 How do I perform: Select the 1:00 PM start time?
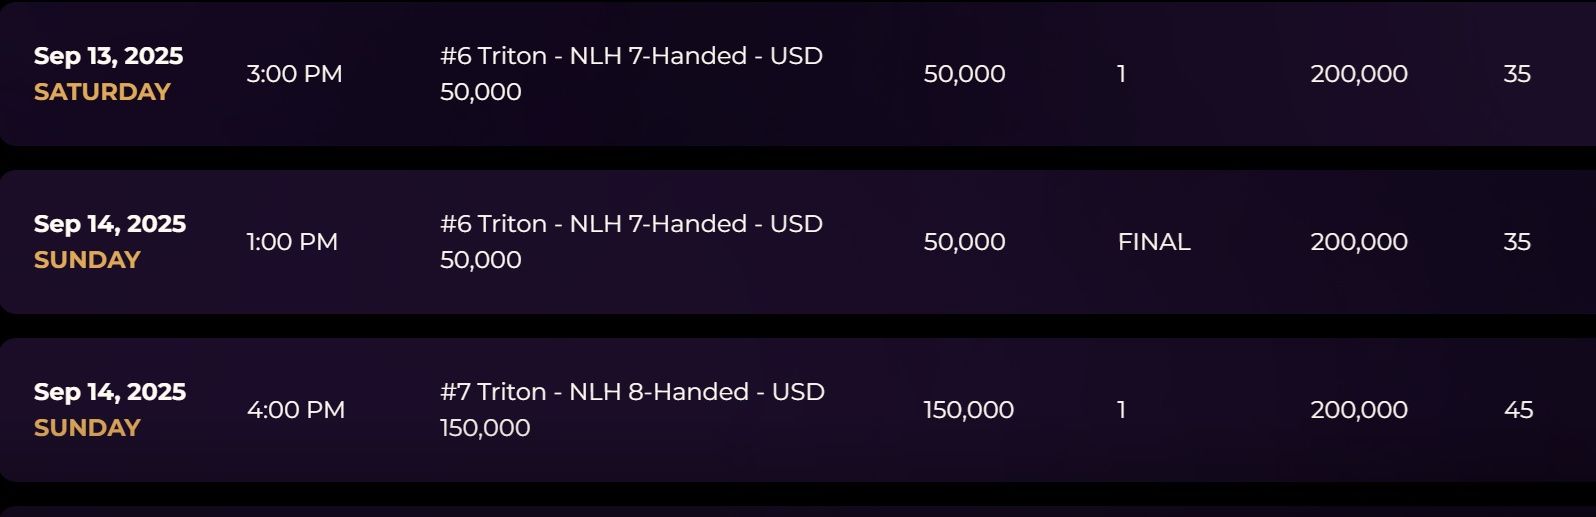292,242
